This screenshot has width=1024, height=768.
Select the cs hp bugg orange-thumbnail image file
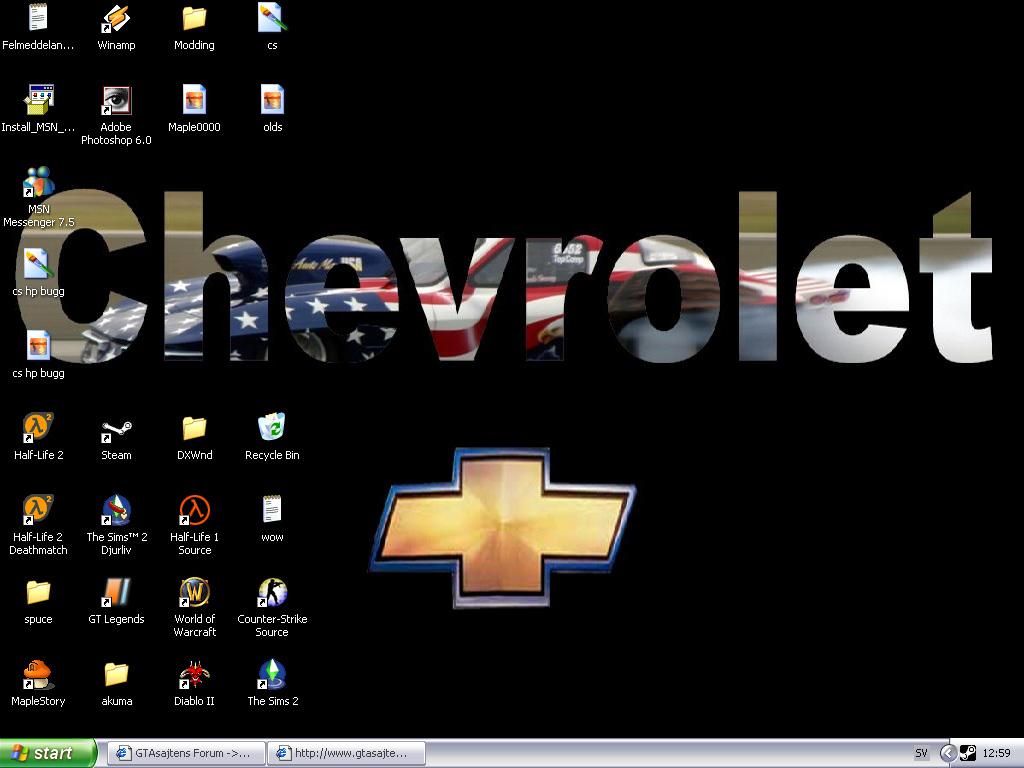coord(39,346)
